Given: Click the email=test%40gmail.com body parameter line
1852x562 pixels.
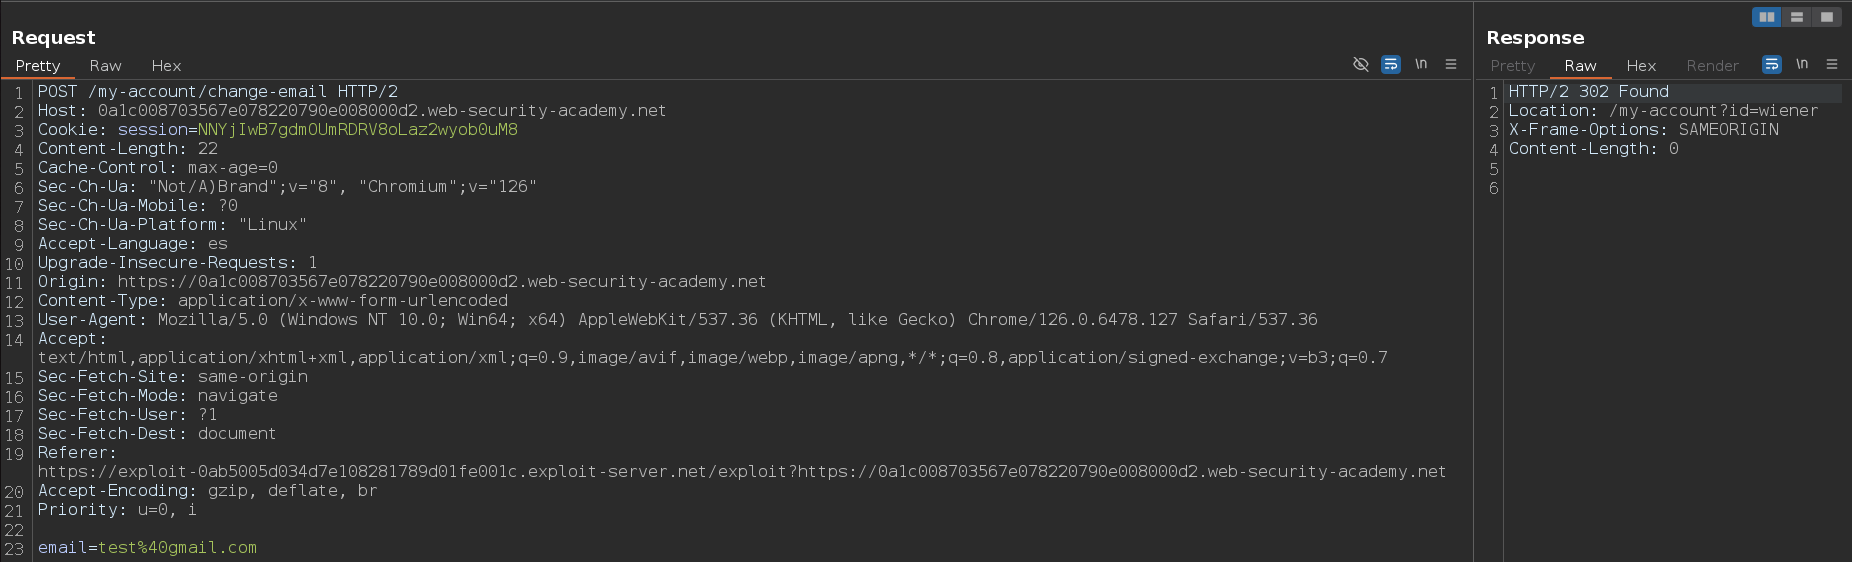Looking at the screenshot, I should coord(147,548).
